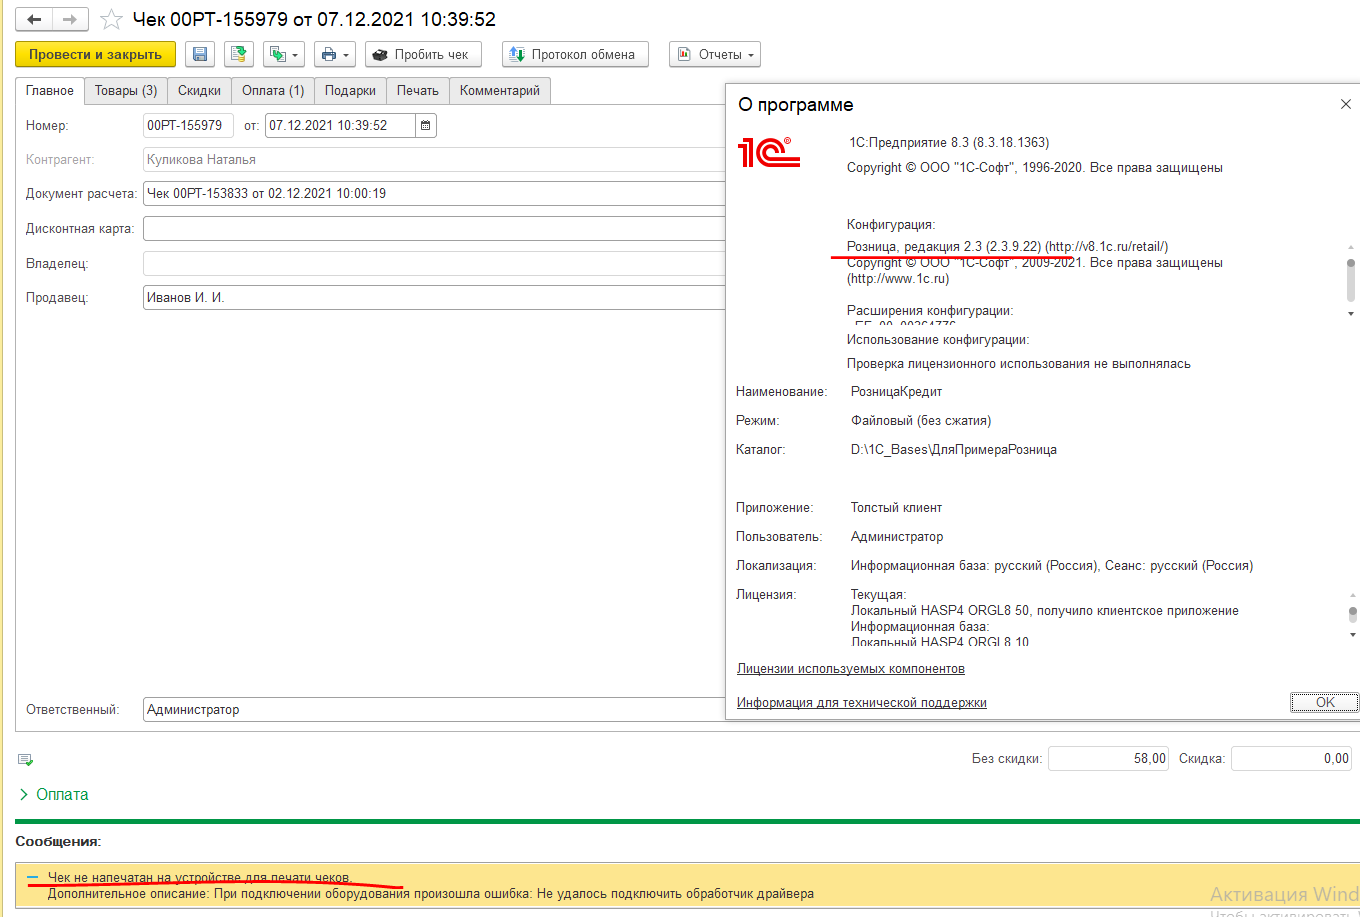
Task: Click the name value РозницаКредит
Action: 896,391
